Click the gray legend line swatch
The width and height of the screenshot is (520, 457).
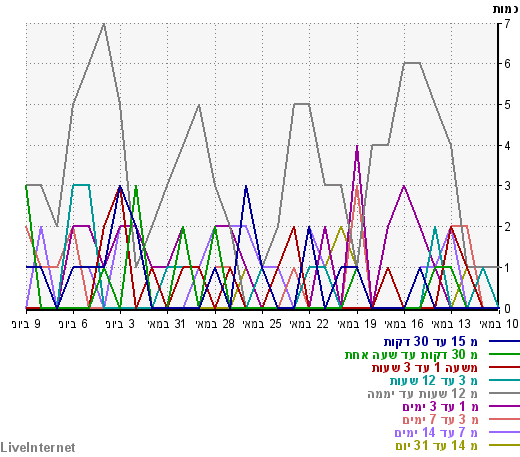(504, 393)
